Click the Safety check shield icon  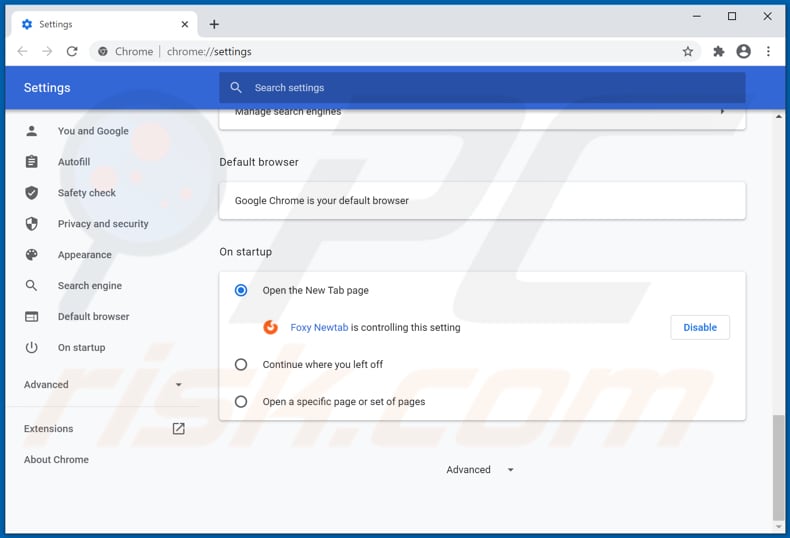tap(32, 192)
